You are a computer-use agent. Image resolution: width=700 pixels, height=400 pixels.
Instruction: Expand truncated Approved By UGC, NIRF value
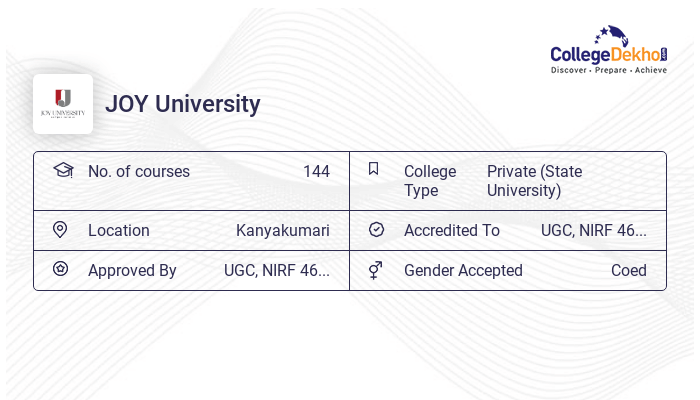277,270
